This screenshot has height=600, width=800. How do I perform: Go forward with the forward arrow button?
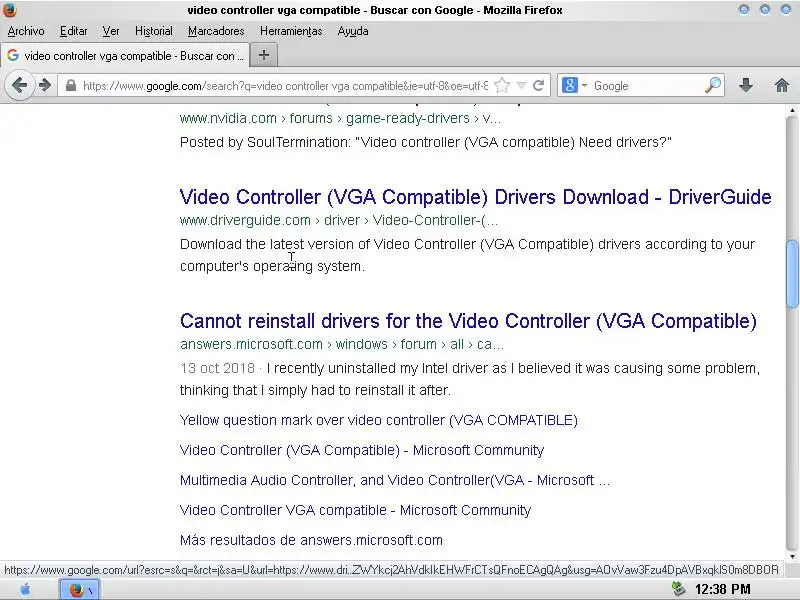pyautogui.click(x=45, y=85)
